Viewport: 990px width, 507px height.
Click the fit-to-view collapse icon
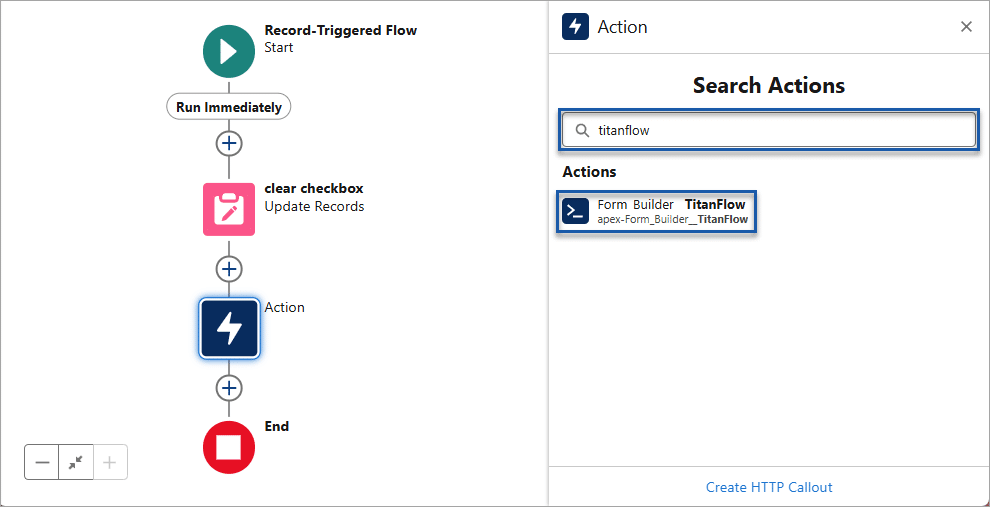click(76, 462)
